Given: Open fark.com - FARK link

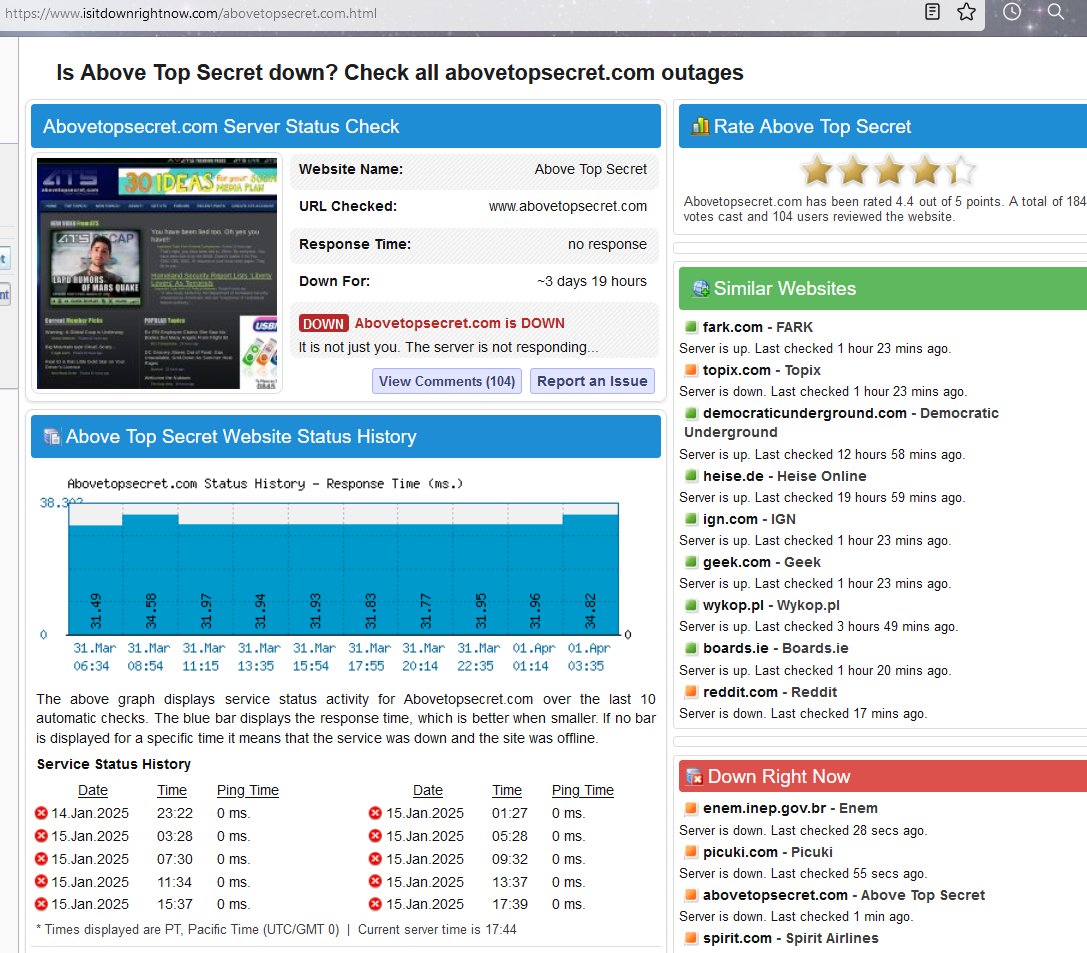Looking at the screenshot, I should coord(758,327).
